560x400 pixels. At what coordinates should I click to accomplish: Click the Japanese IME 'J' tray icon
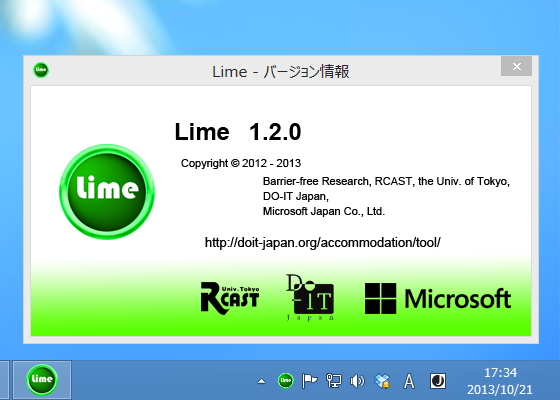point(438,381)
